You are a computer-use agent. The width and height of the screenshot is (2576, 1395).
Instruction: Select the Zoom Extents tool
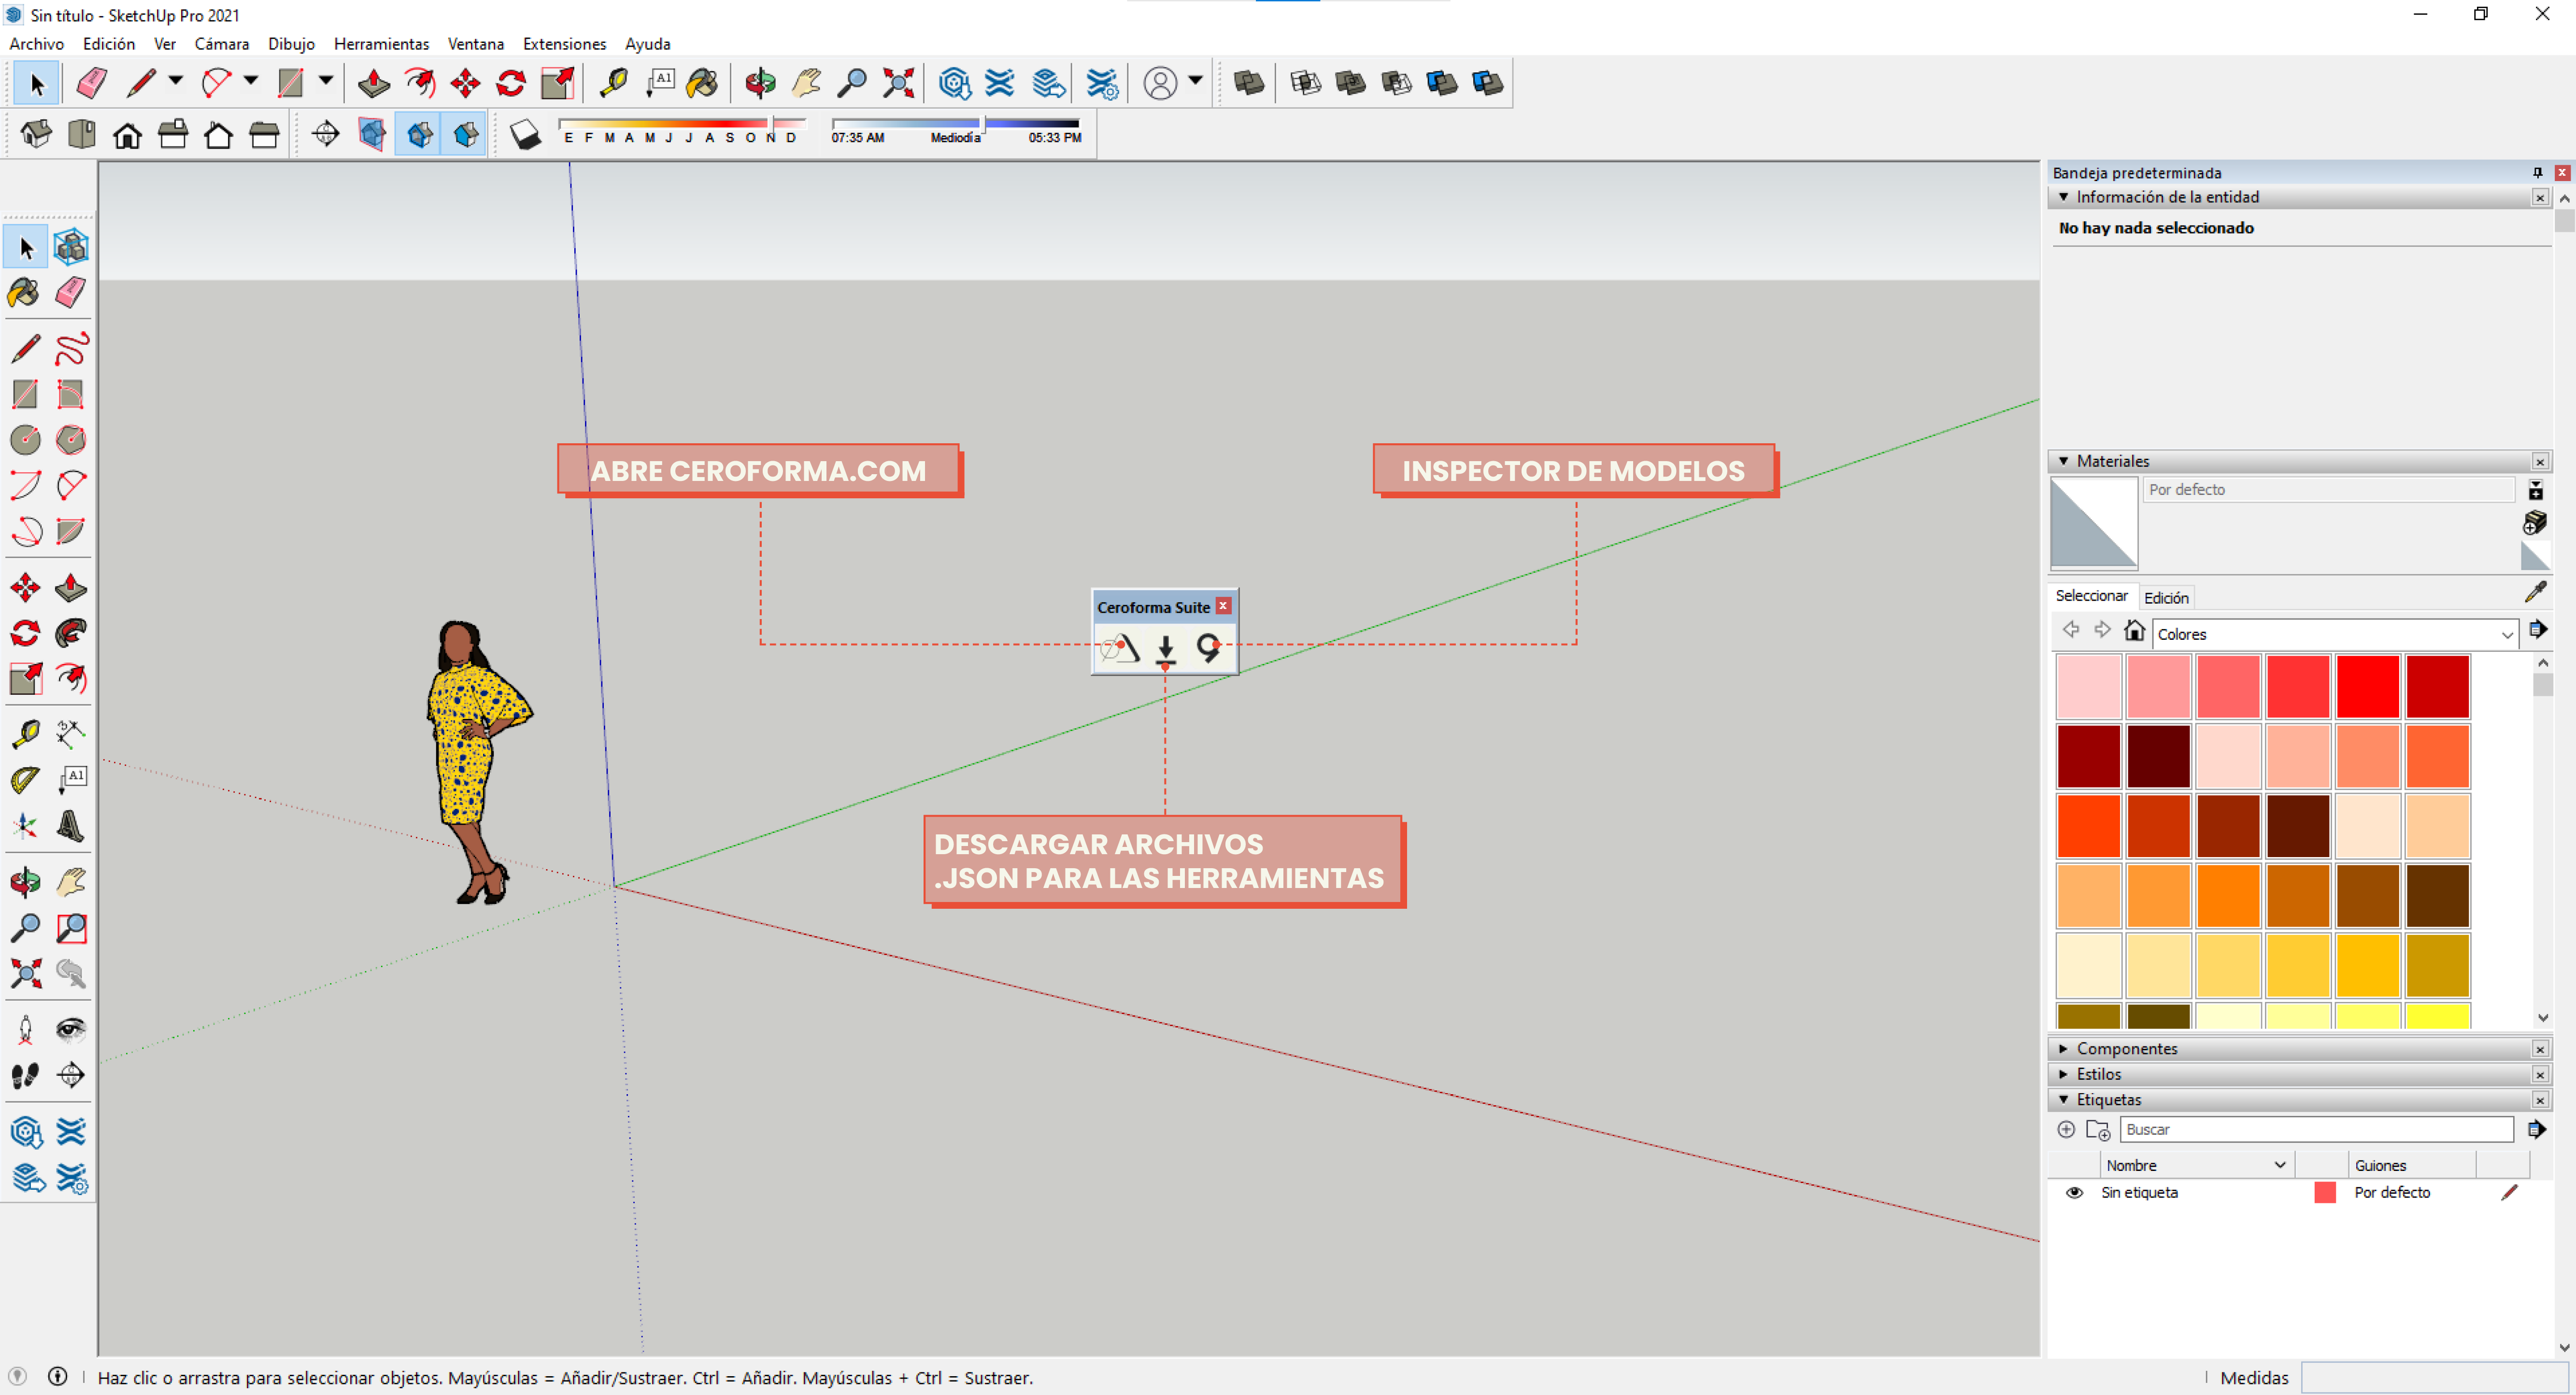click(x=898, y=83)
